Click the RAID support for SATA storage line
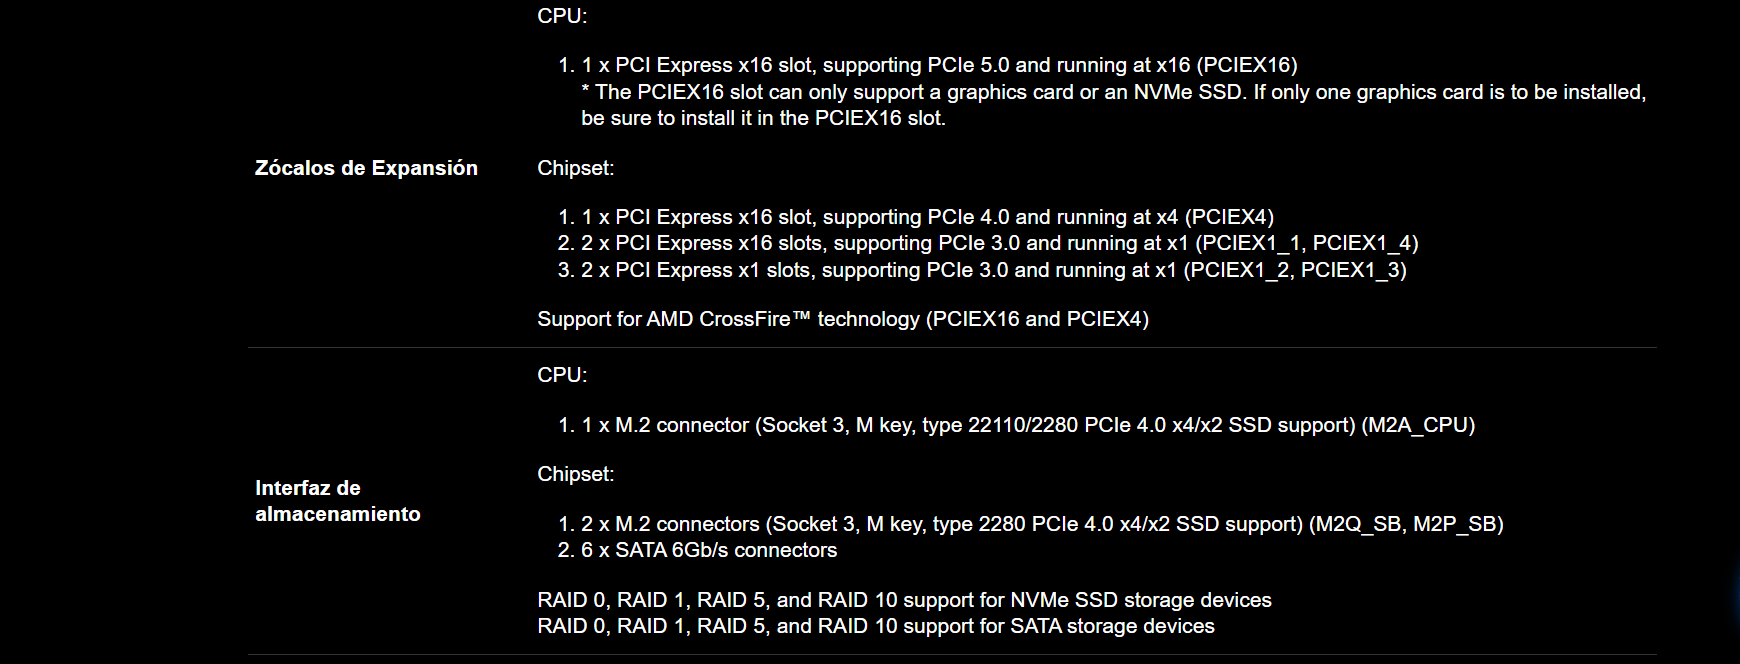The width and height of the screenshot is (1740, 664). coord(876,626)
